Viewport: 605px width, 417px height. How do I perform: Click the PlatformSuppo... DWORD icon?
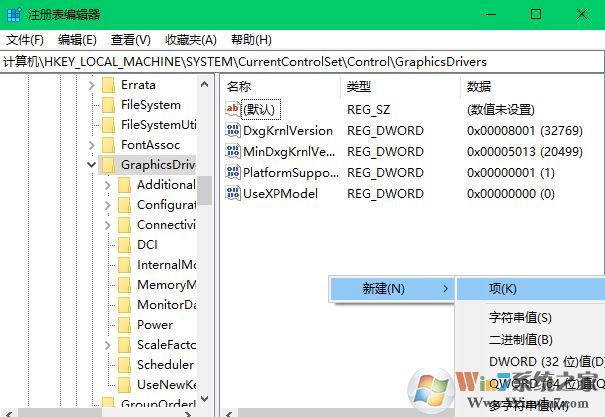(x=233, y=172)
